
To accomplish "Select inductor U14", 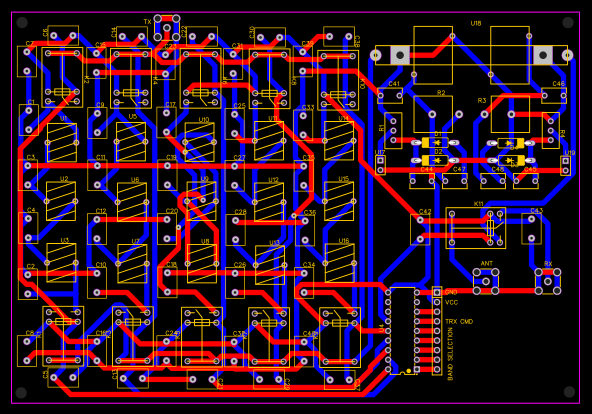I will pos(339,141).
